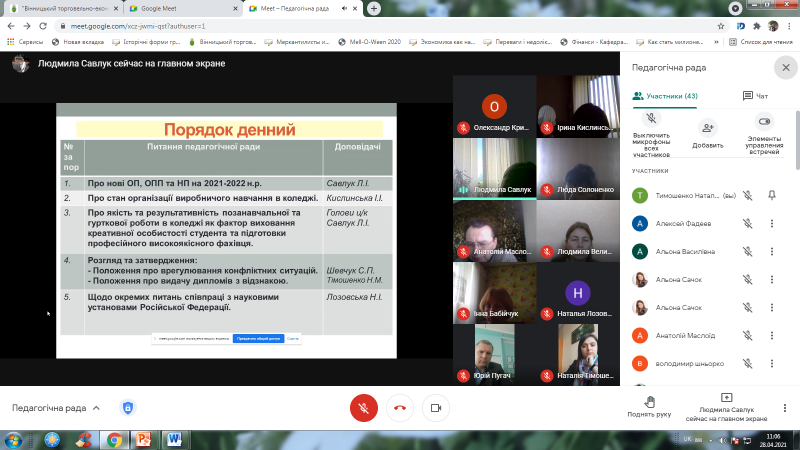Open Фінанси - Кафедра bookmark

click(x=594, y=42)
